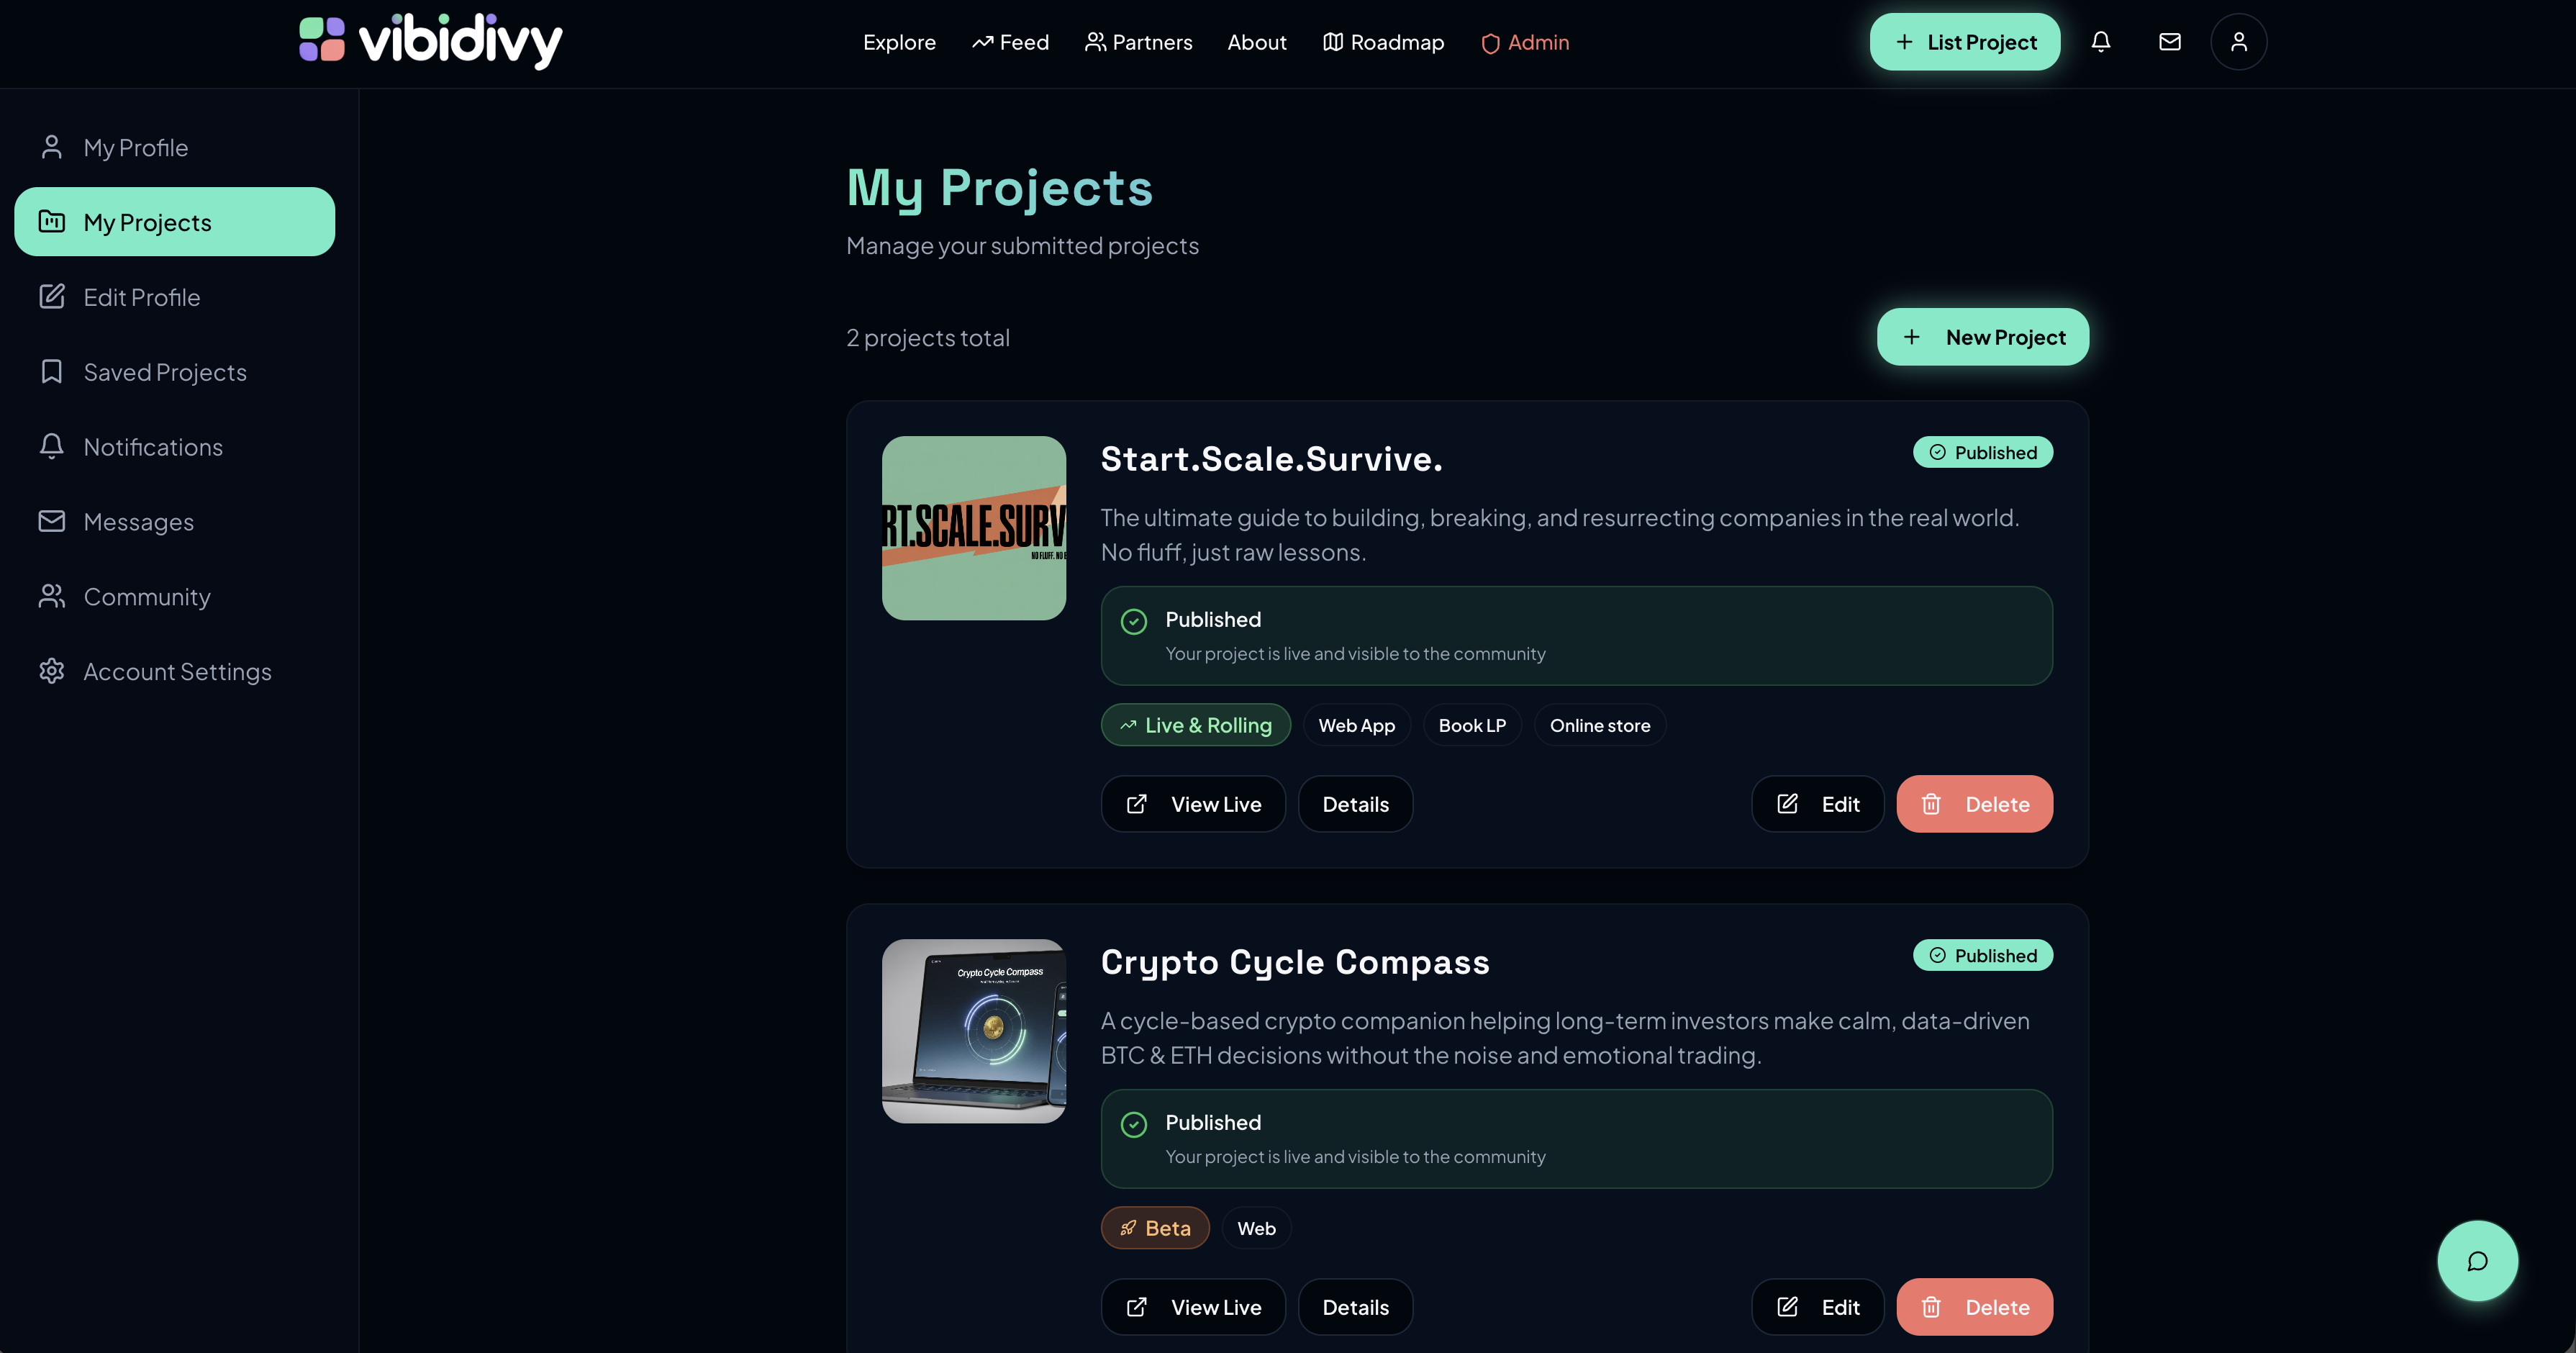Go to Saved Projects in sidebar
The width and height of the screenshot is (2576, 1353).
[164, 372]
